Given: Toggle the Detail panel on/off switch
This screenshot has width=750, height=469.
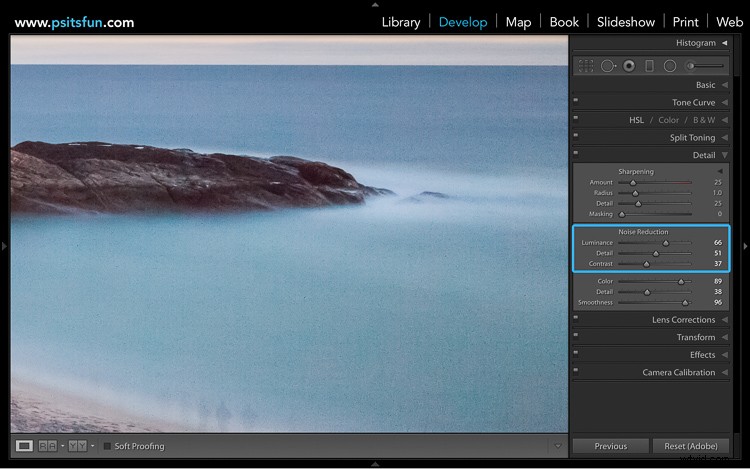Looking at the screenshot, I should point(576,153).
